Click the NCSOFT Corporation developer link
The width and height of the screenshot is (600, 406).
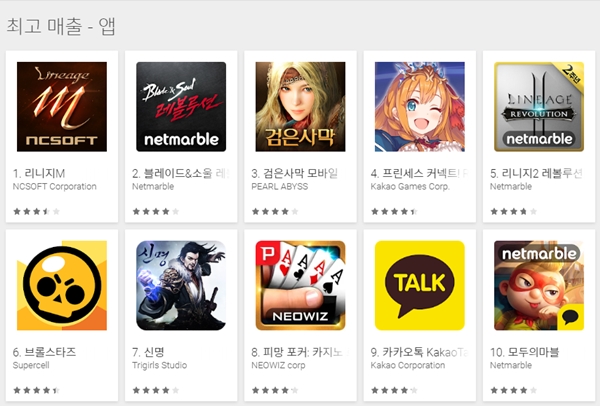point(55,187)
